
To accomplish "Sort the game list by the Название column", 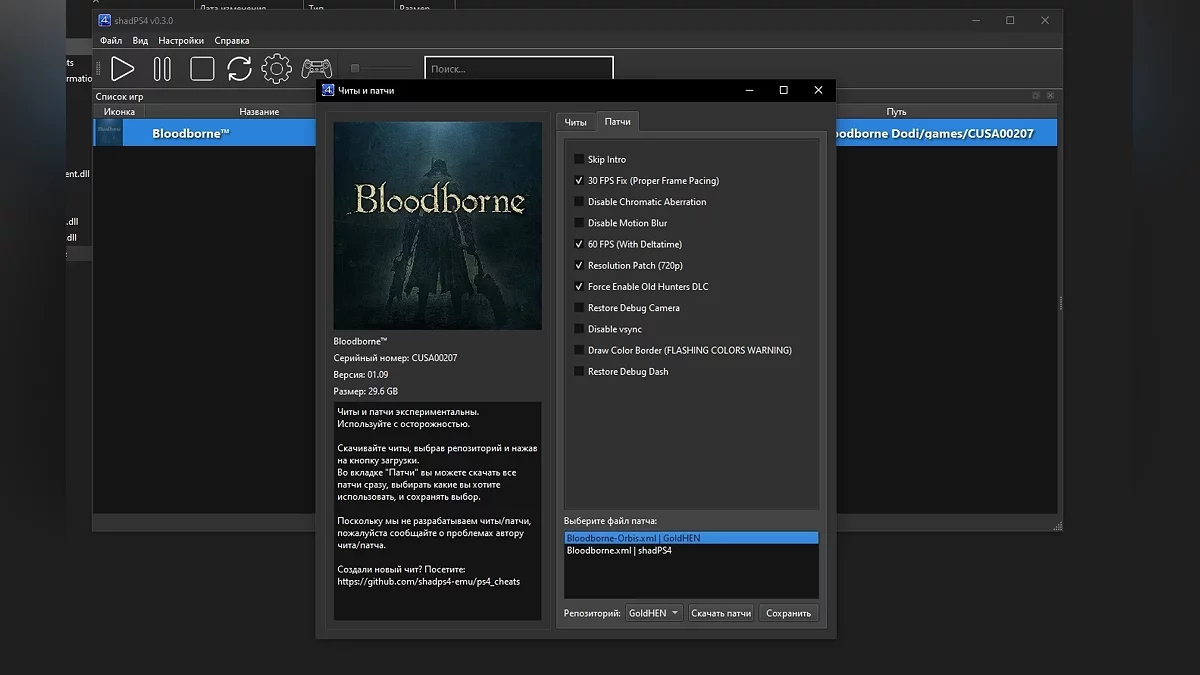I will [x=259, y=112].
